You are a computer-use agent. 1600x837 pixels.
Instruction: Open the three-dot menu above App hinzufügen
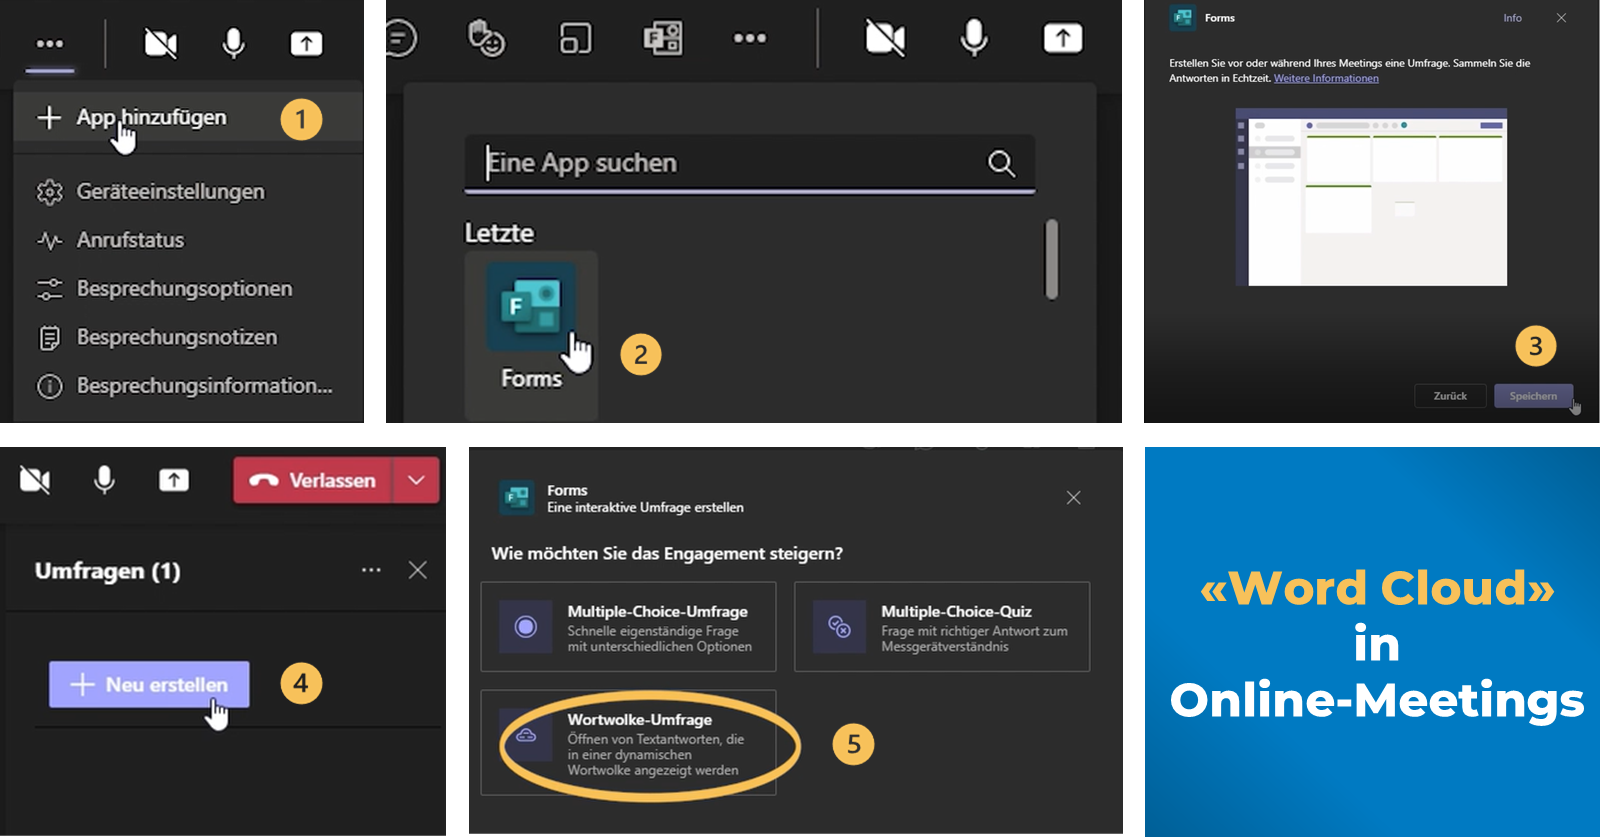tap(49, 44)
